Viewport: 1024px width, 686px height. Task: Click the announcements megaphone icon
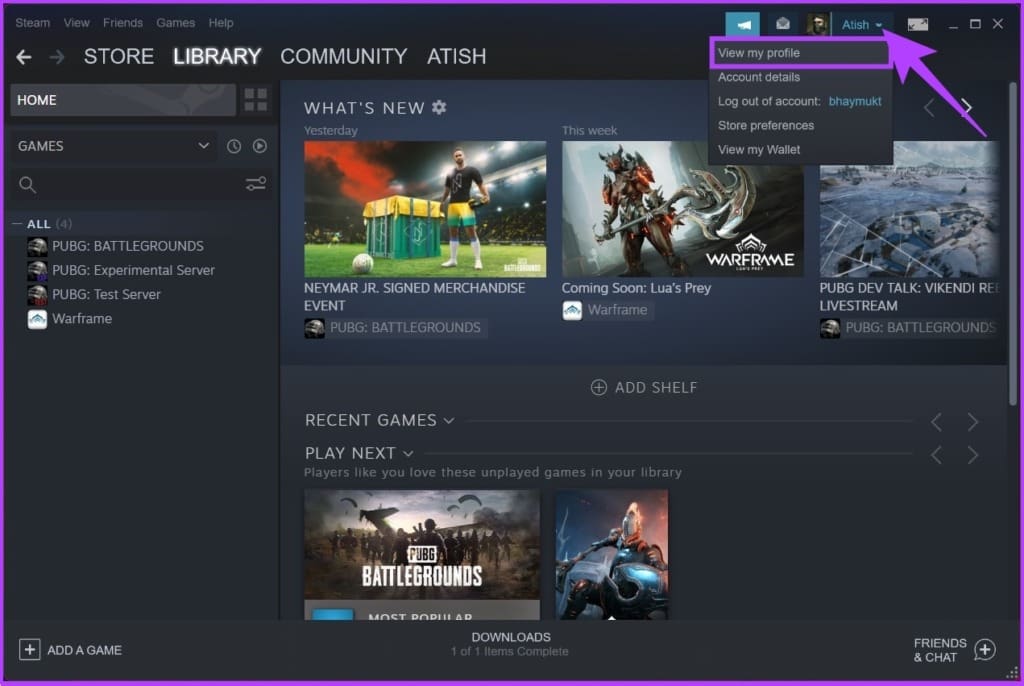[743, 25]
